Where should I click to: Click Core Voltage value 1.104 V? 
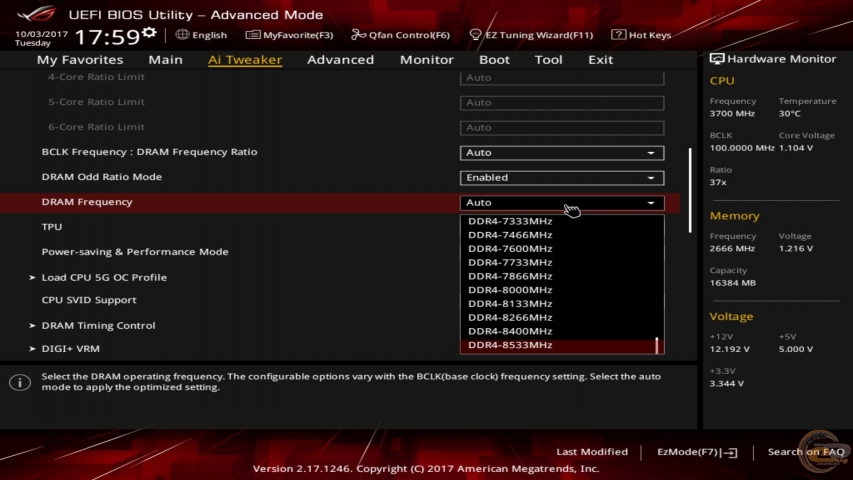click(795, 148)
